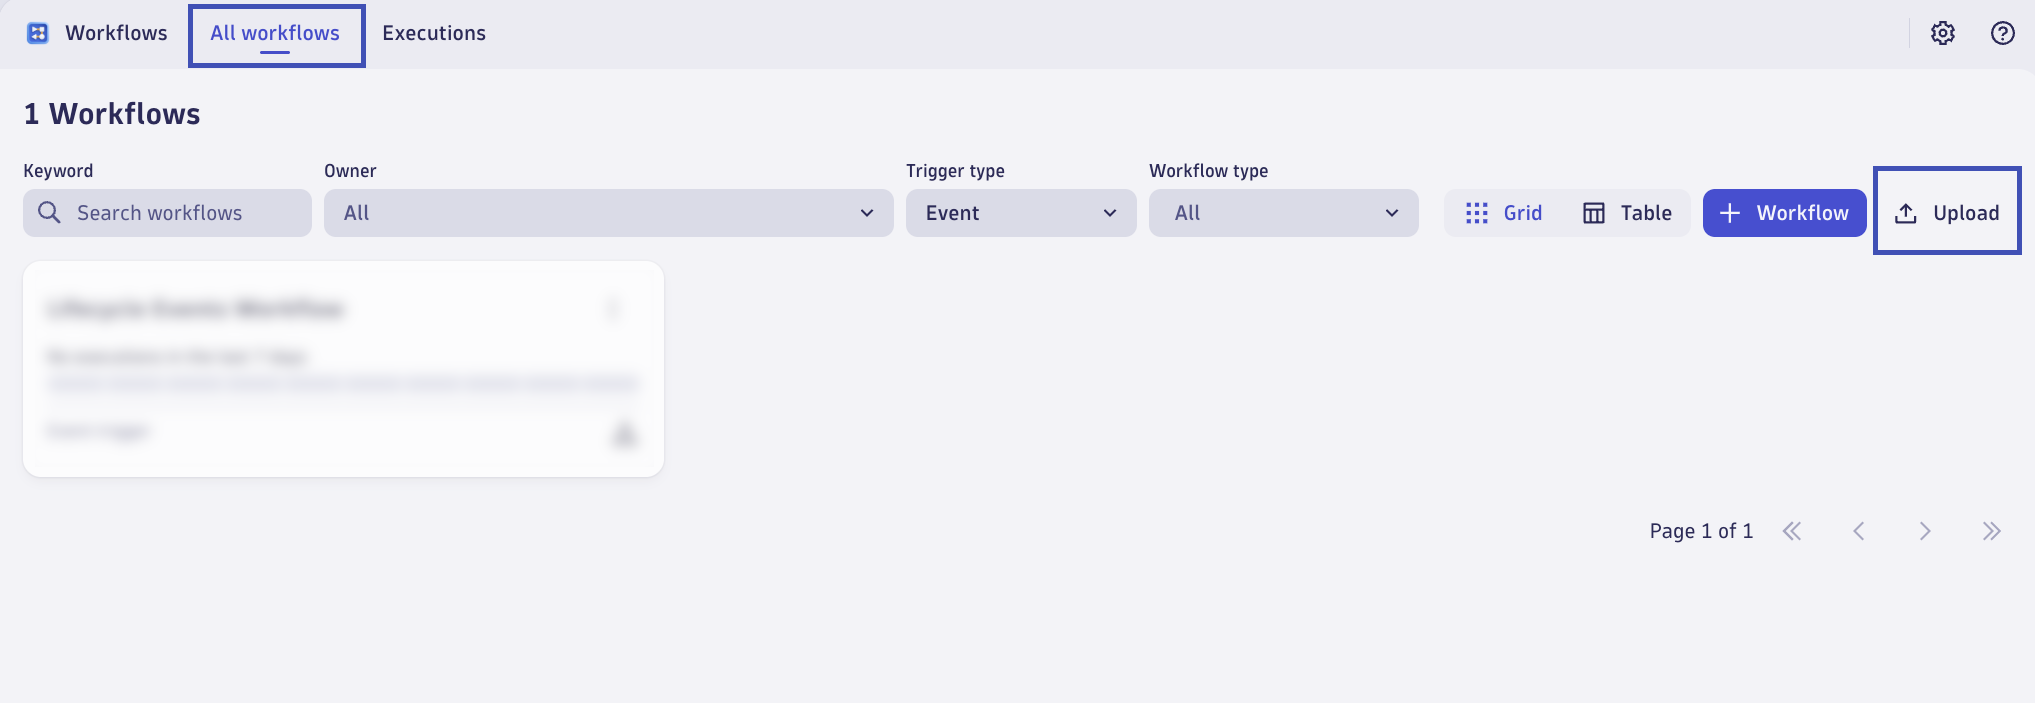Open the Trigger type dropdown showing Event

pyautogui.click(x=1021, y=213)
